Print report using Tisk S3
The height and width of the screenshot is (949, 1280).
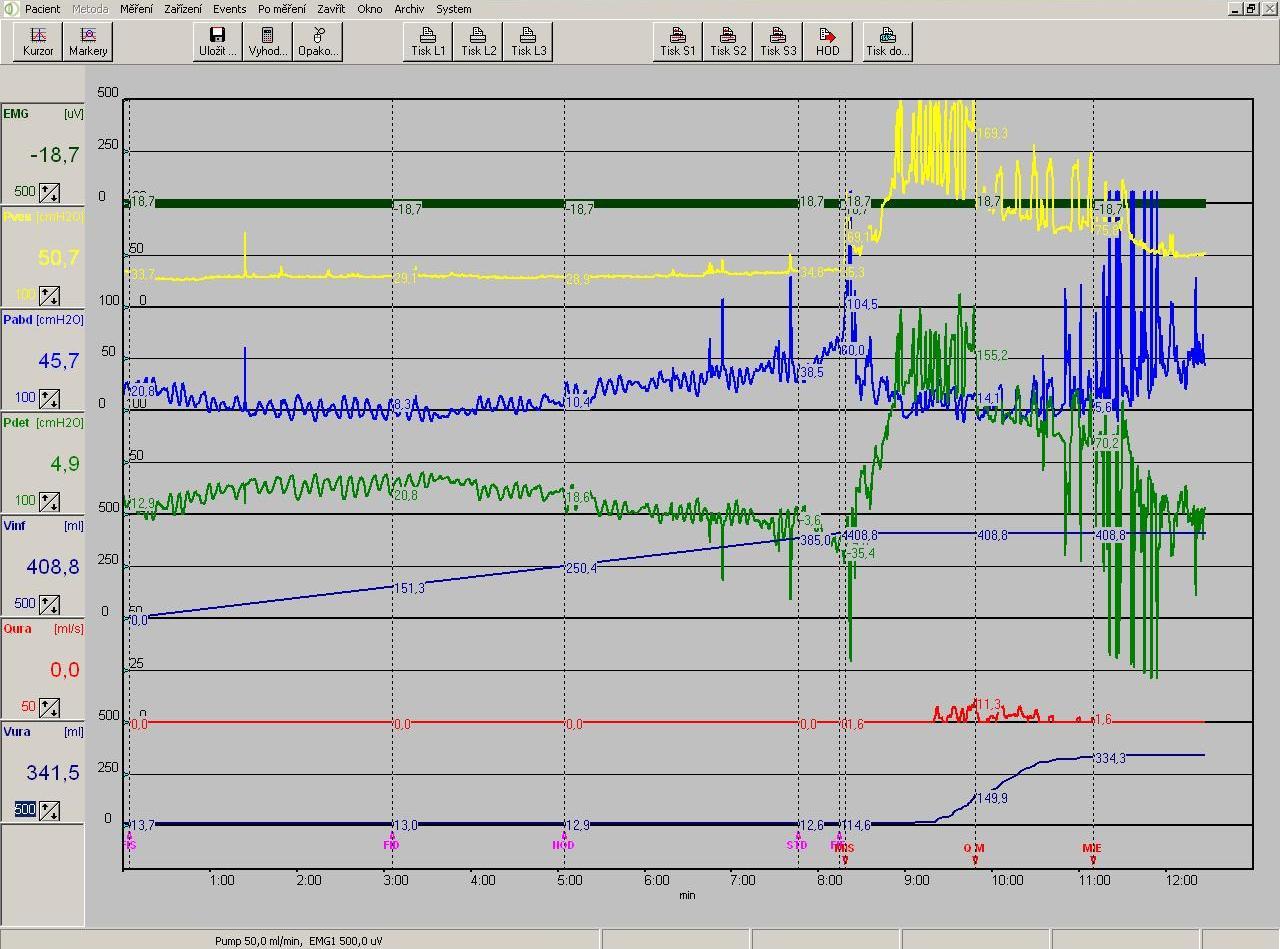click(778, 42)
